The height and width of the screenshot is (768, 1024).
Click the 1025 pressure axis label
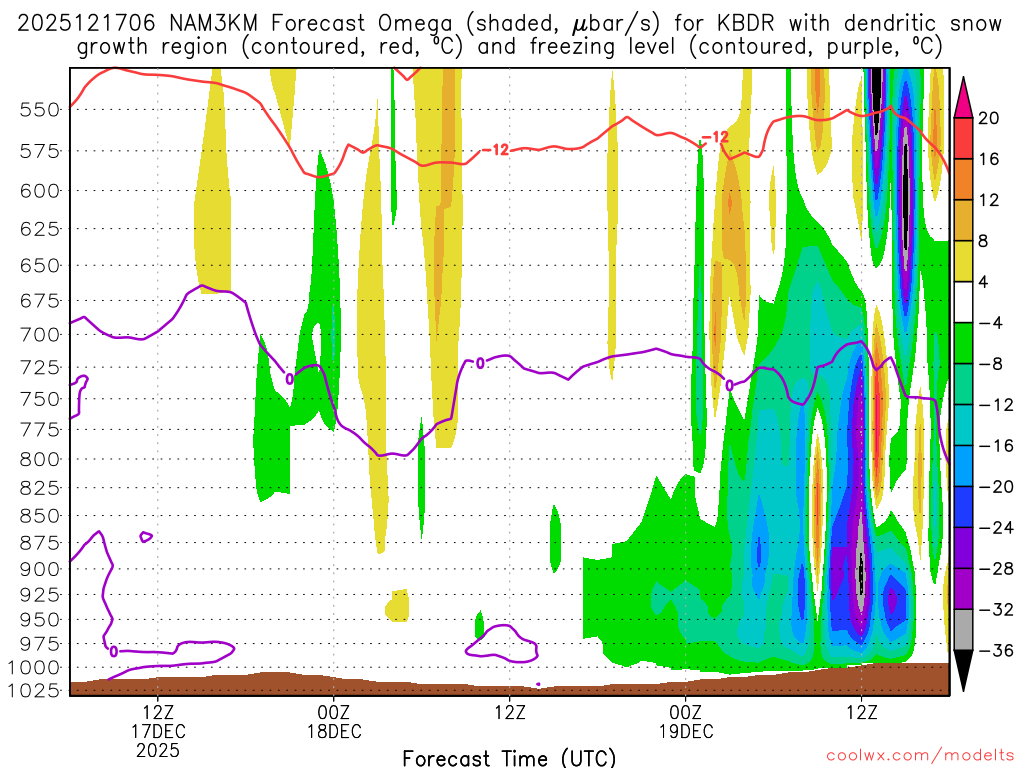click(34, 690)
